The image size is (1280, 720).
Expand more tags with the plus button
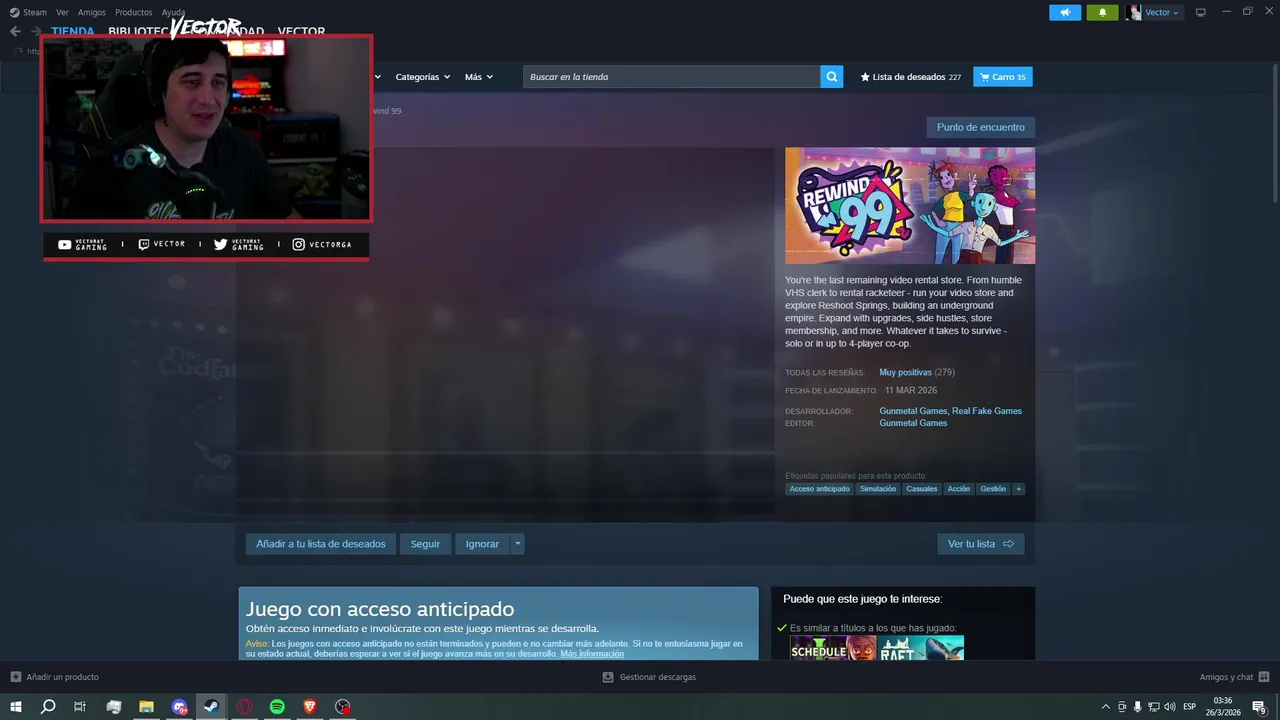click(x=1019, y=489)
